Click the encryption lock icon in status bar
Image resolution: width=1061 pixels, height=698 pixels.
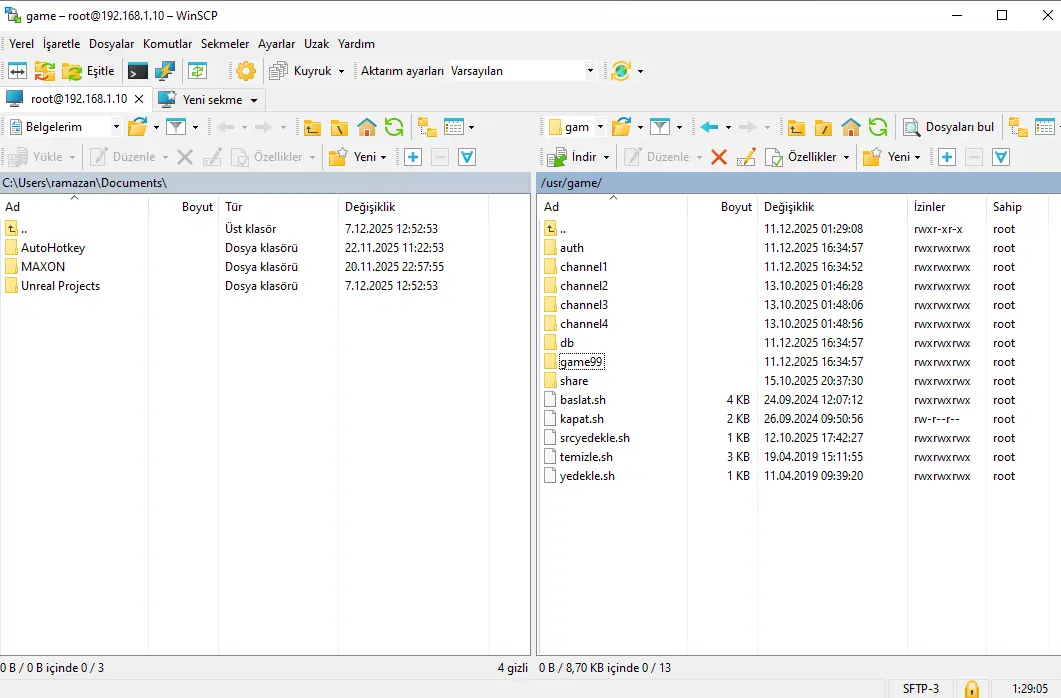click(x=971, y=688)
